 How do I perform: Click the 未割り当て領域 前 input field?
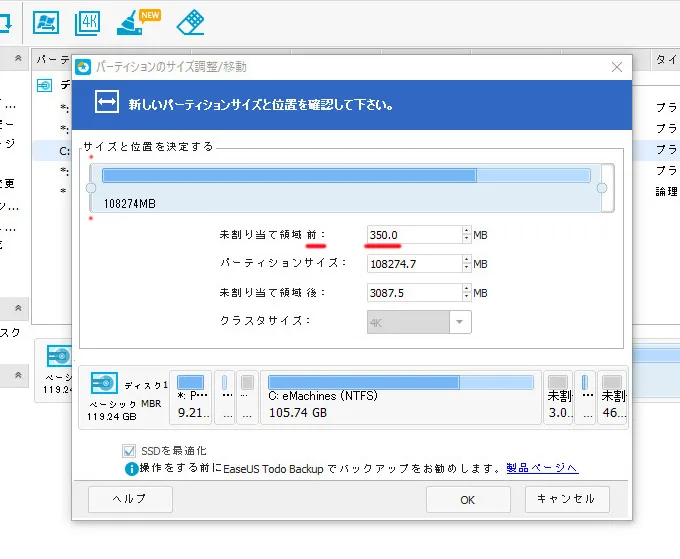pos(413,235)
